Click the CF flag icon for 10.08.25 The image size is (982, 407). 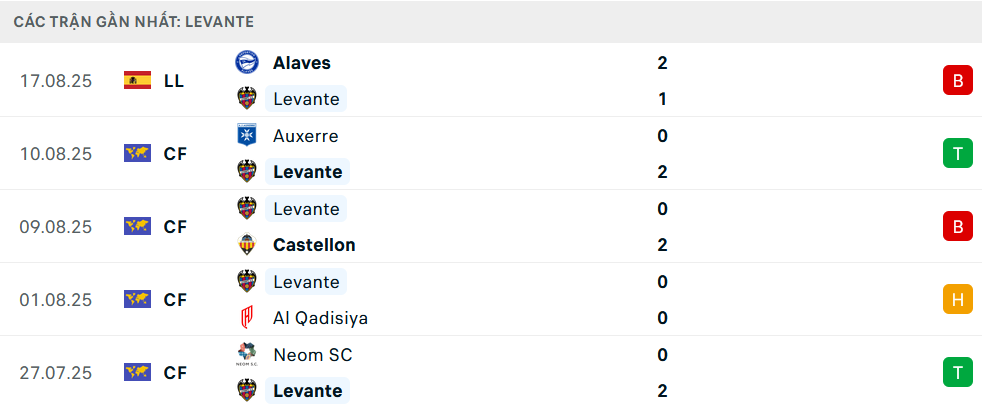137,154
